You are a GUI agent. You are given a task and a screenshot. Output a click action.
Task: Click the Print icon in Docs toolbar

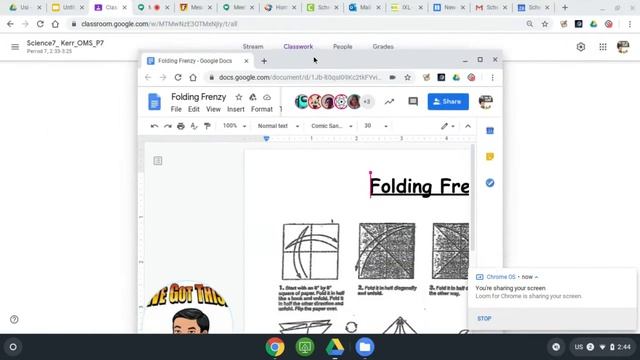coord(181,126)
